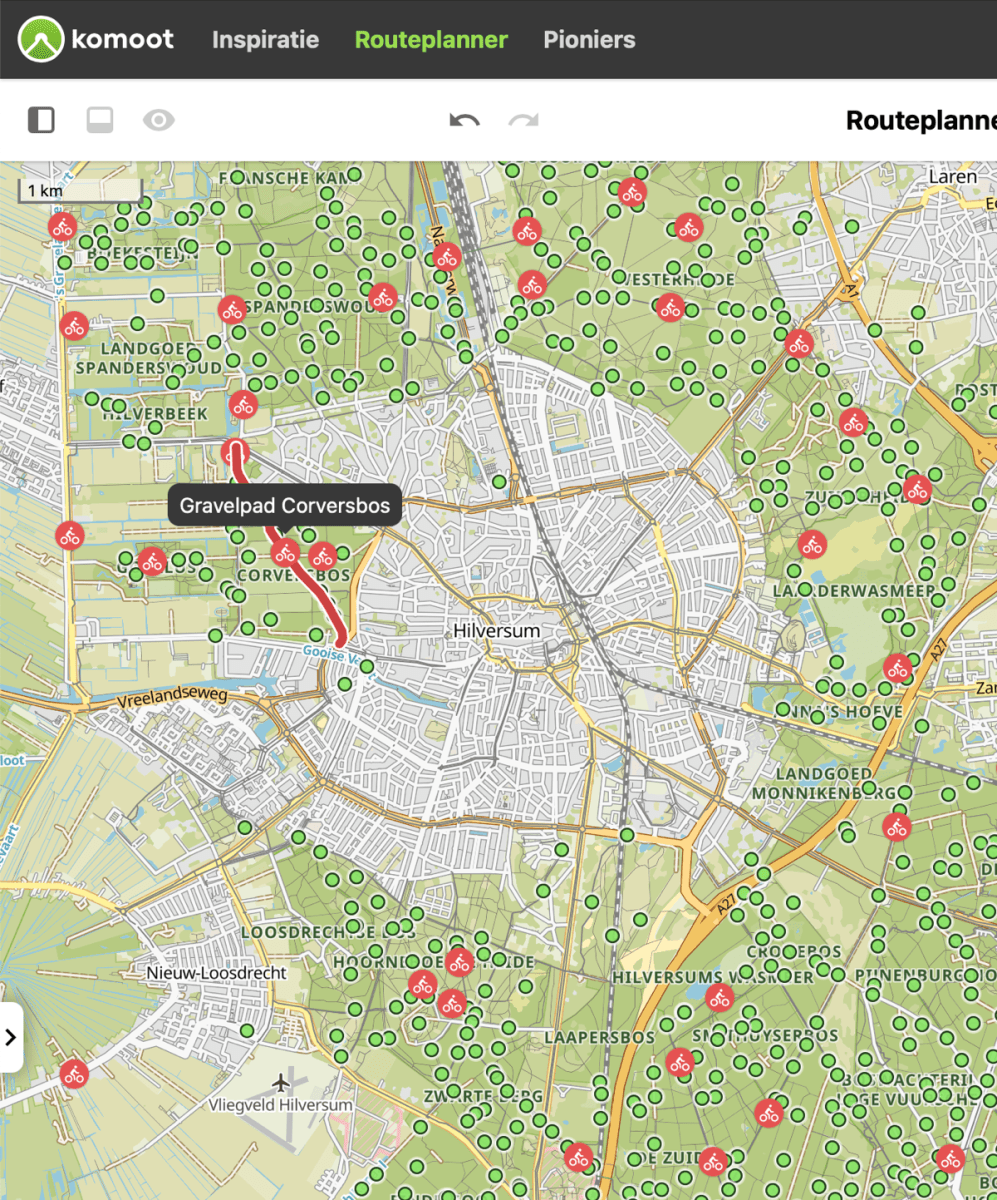Viewport: 997px width, 1200px height.
Task: Toggle the bottom panel layout icon
Action: [x=100, y=121]
